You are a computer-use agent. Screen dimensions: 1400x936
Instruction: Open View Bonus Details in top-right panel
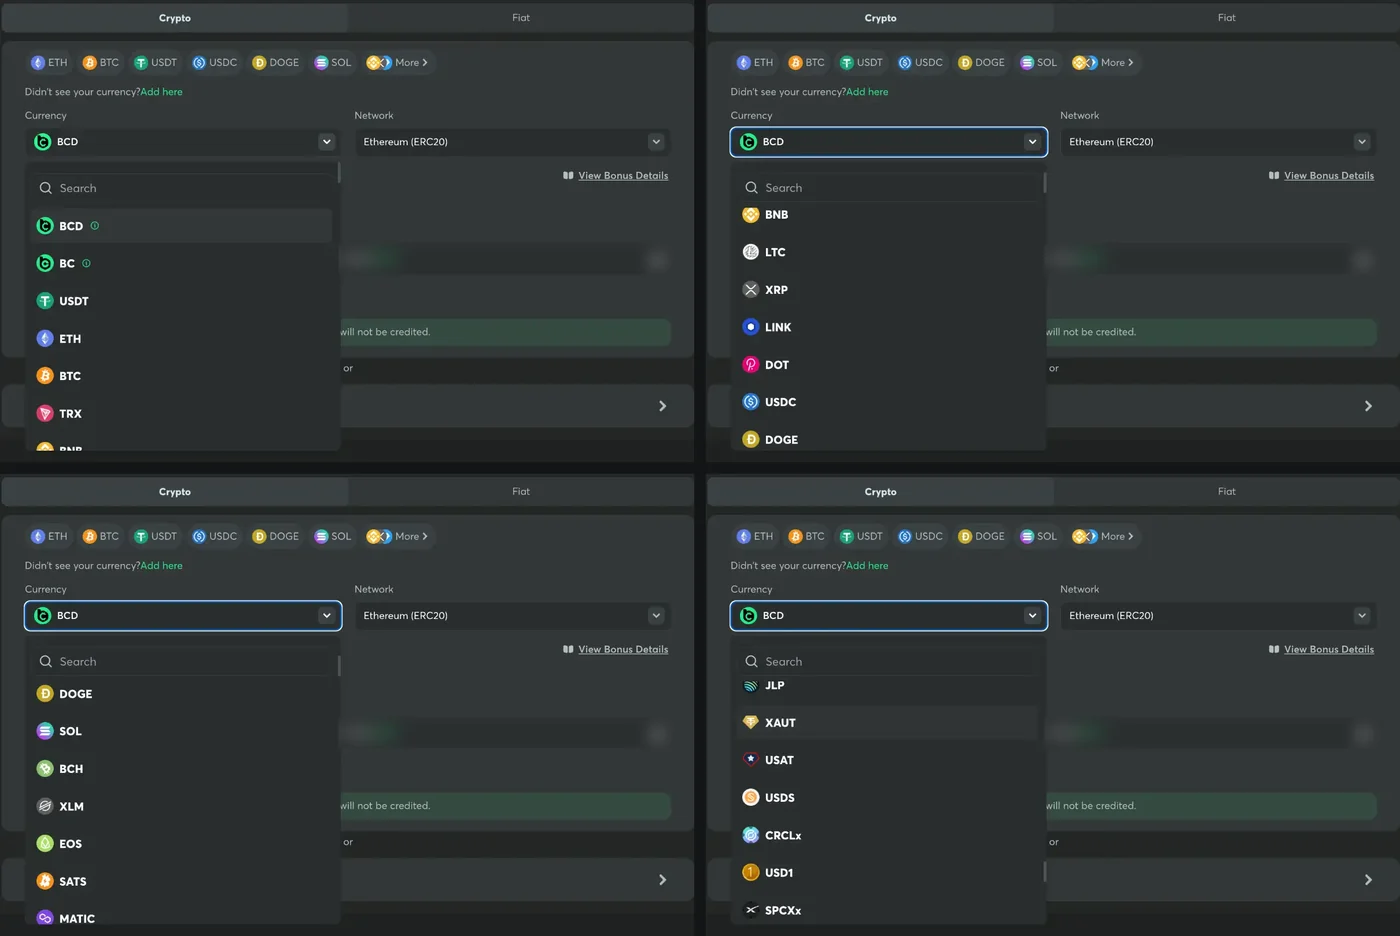click(1329, 176)
